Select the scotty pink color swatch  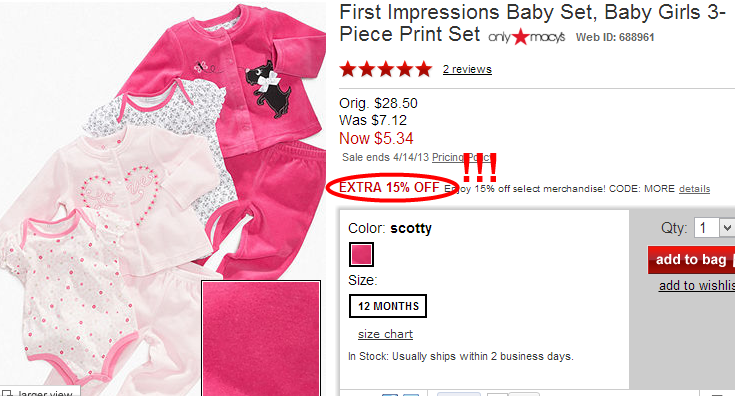coord(361,254)
